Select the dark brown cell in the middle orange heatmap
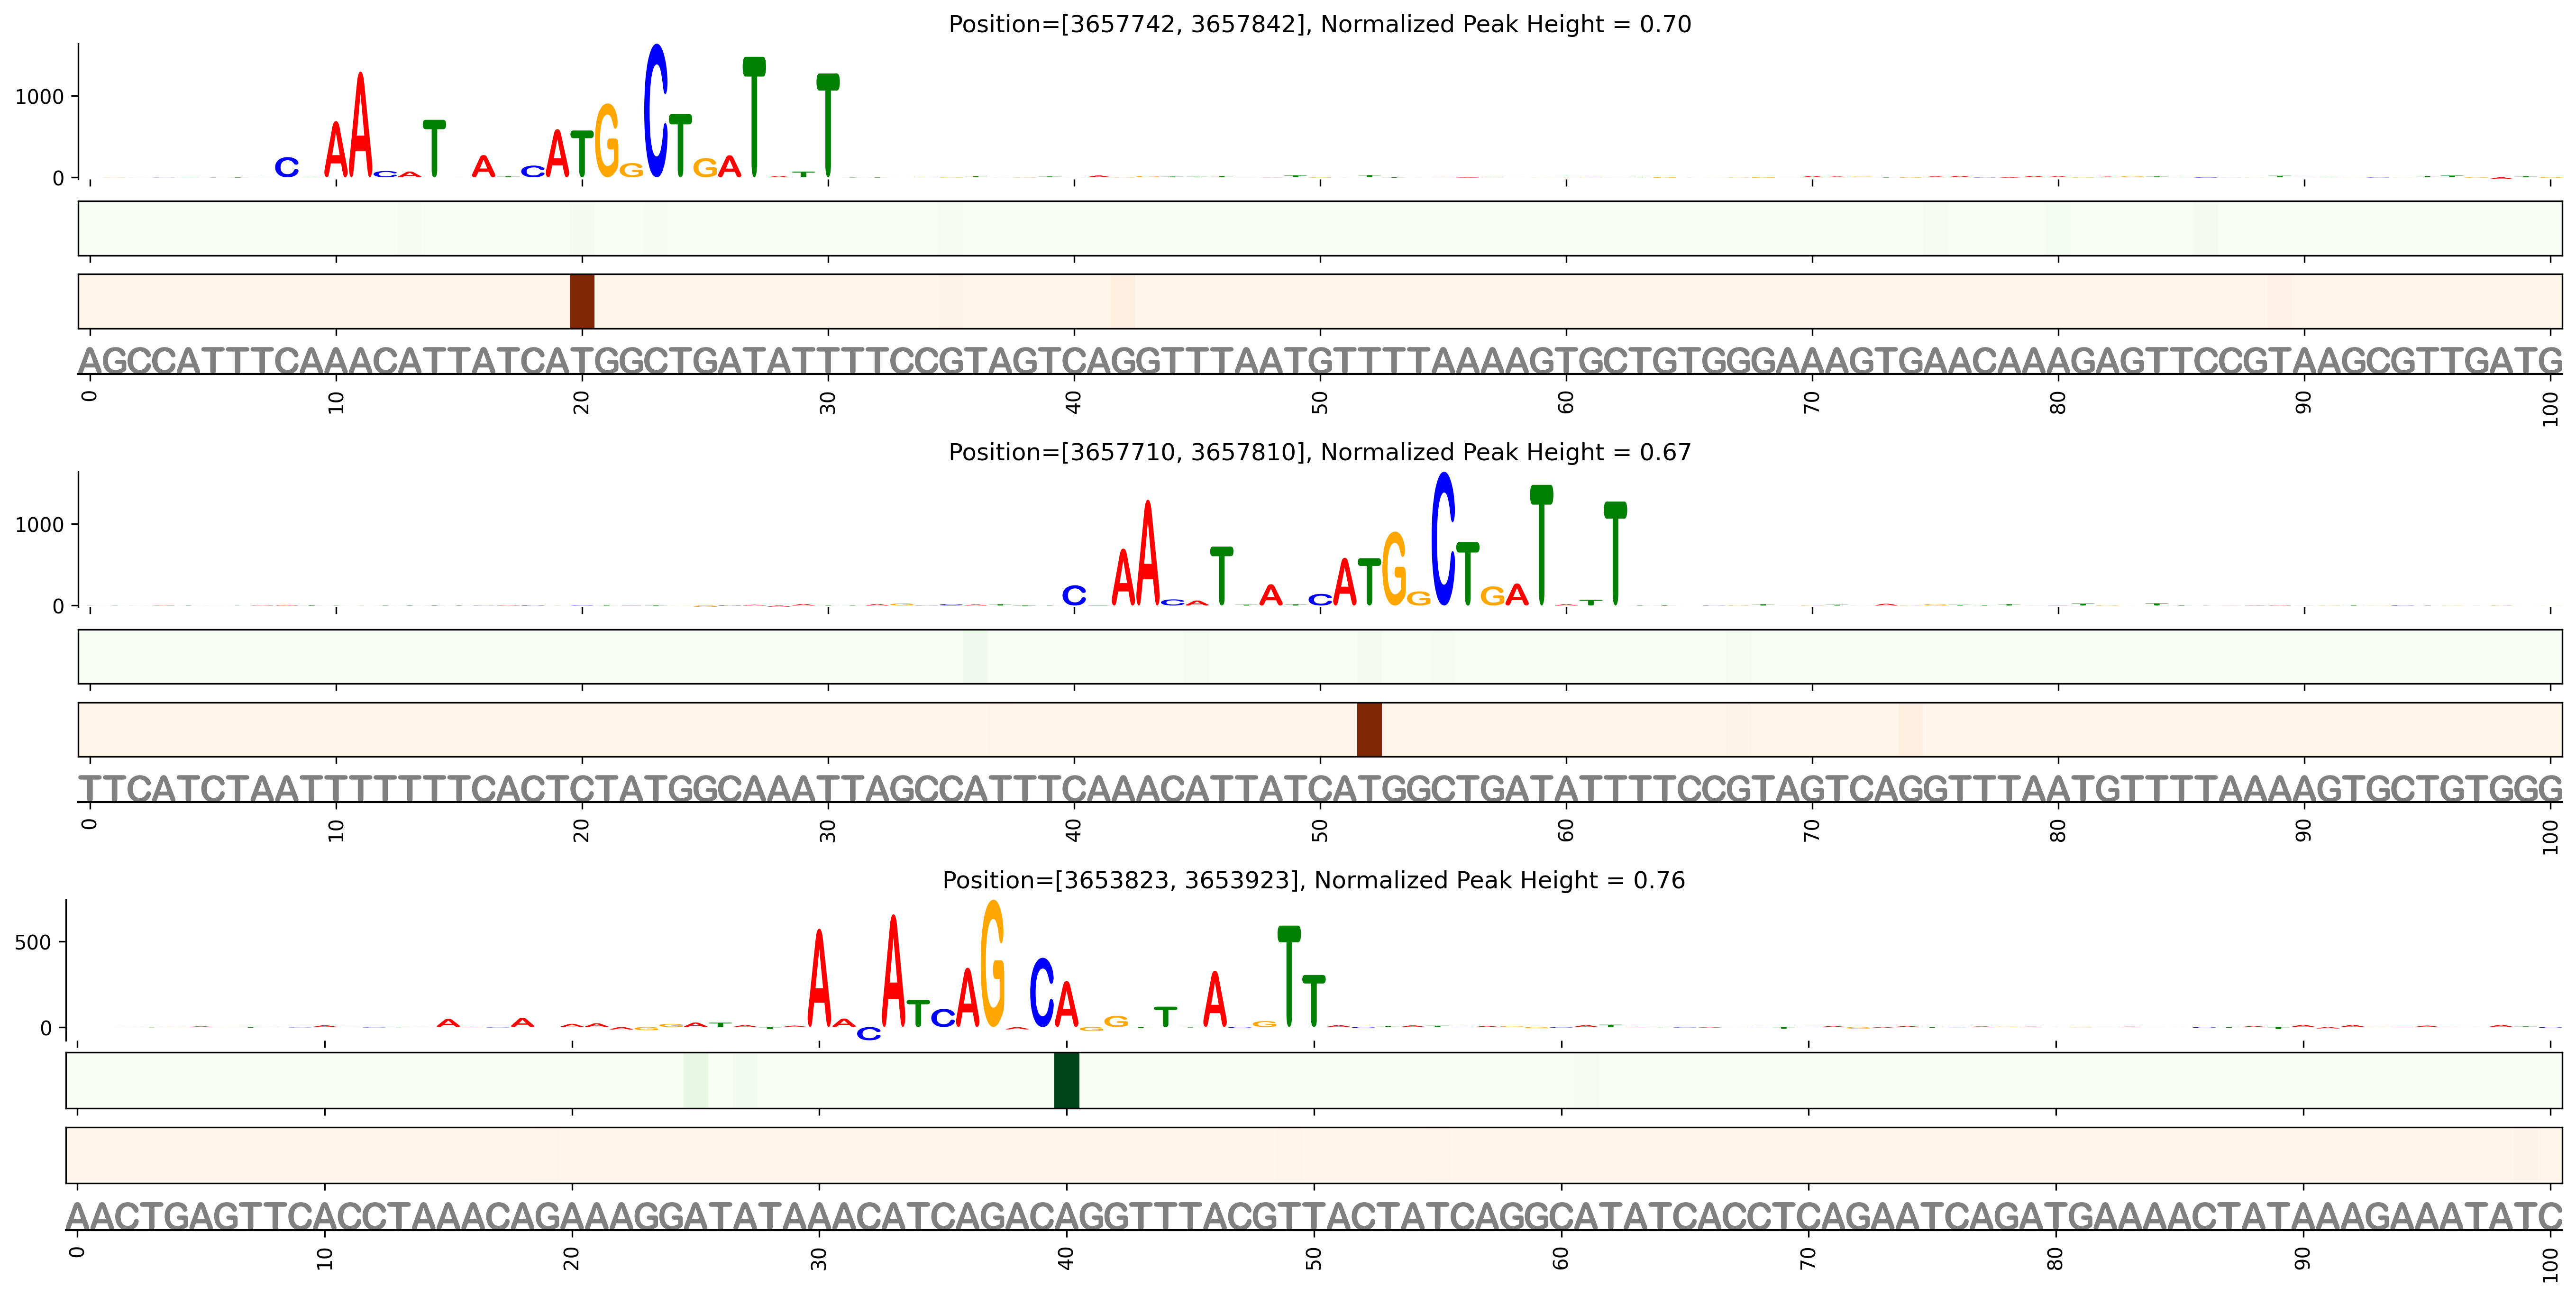 [1369, 729]
